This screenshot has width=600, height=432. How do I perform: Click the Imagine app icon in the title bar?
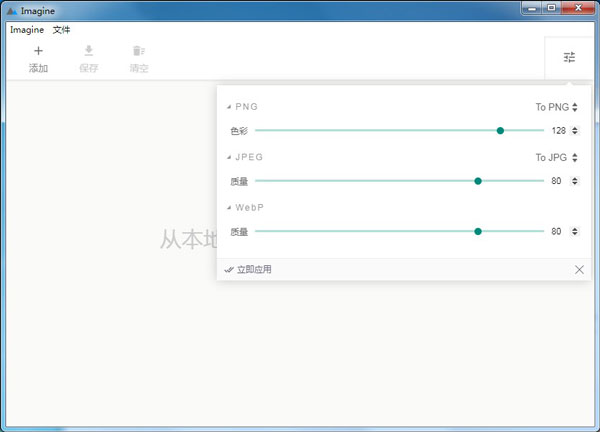(12, 11)
